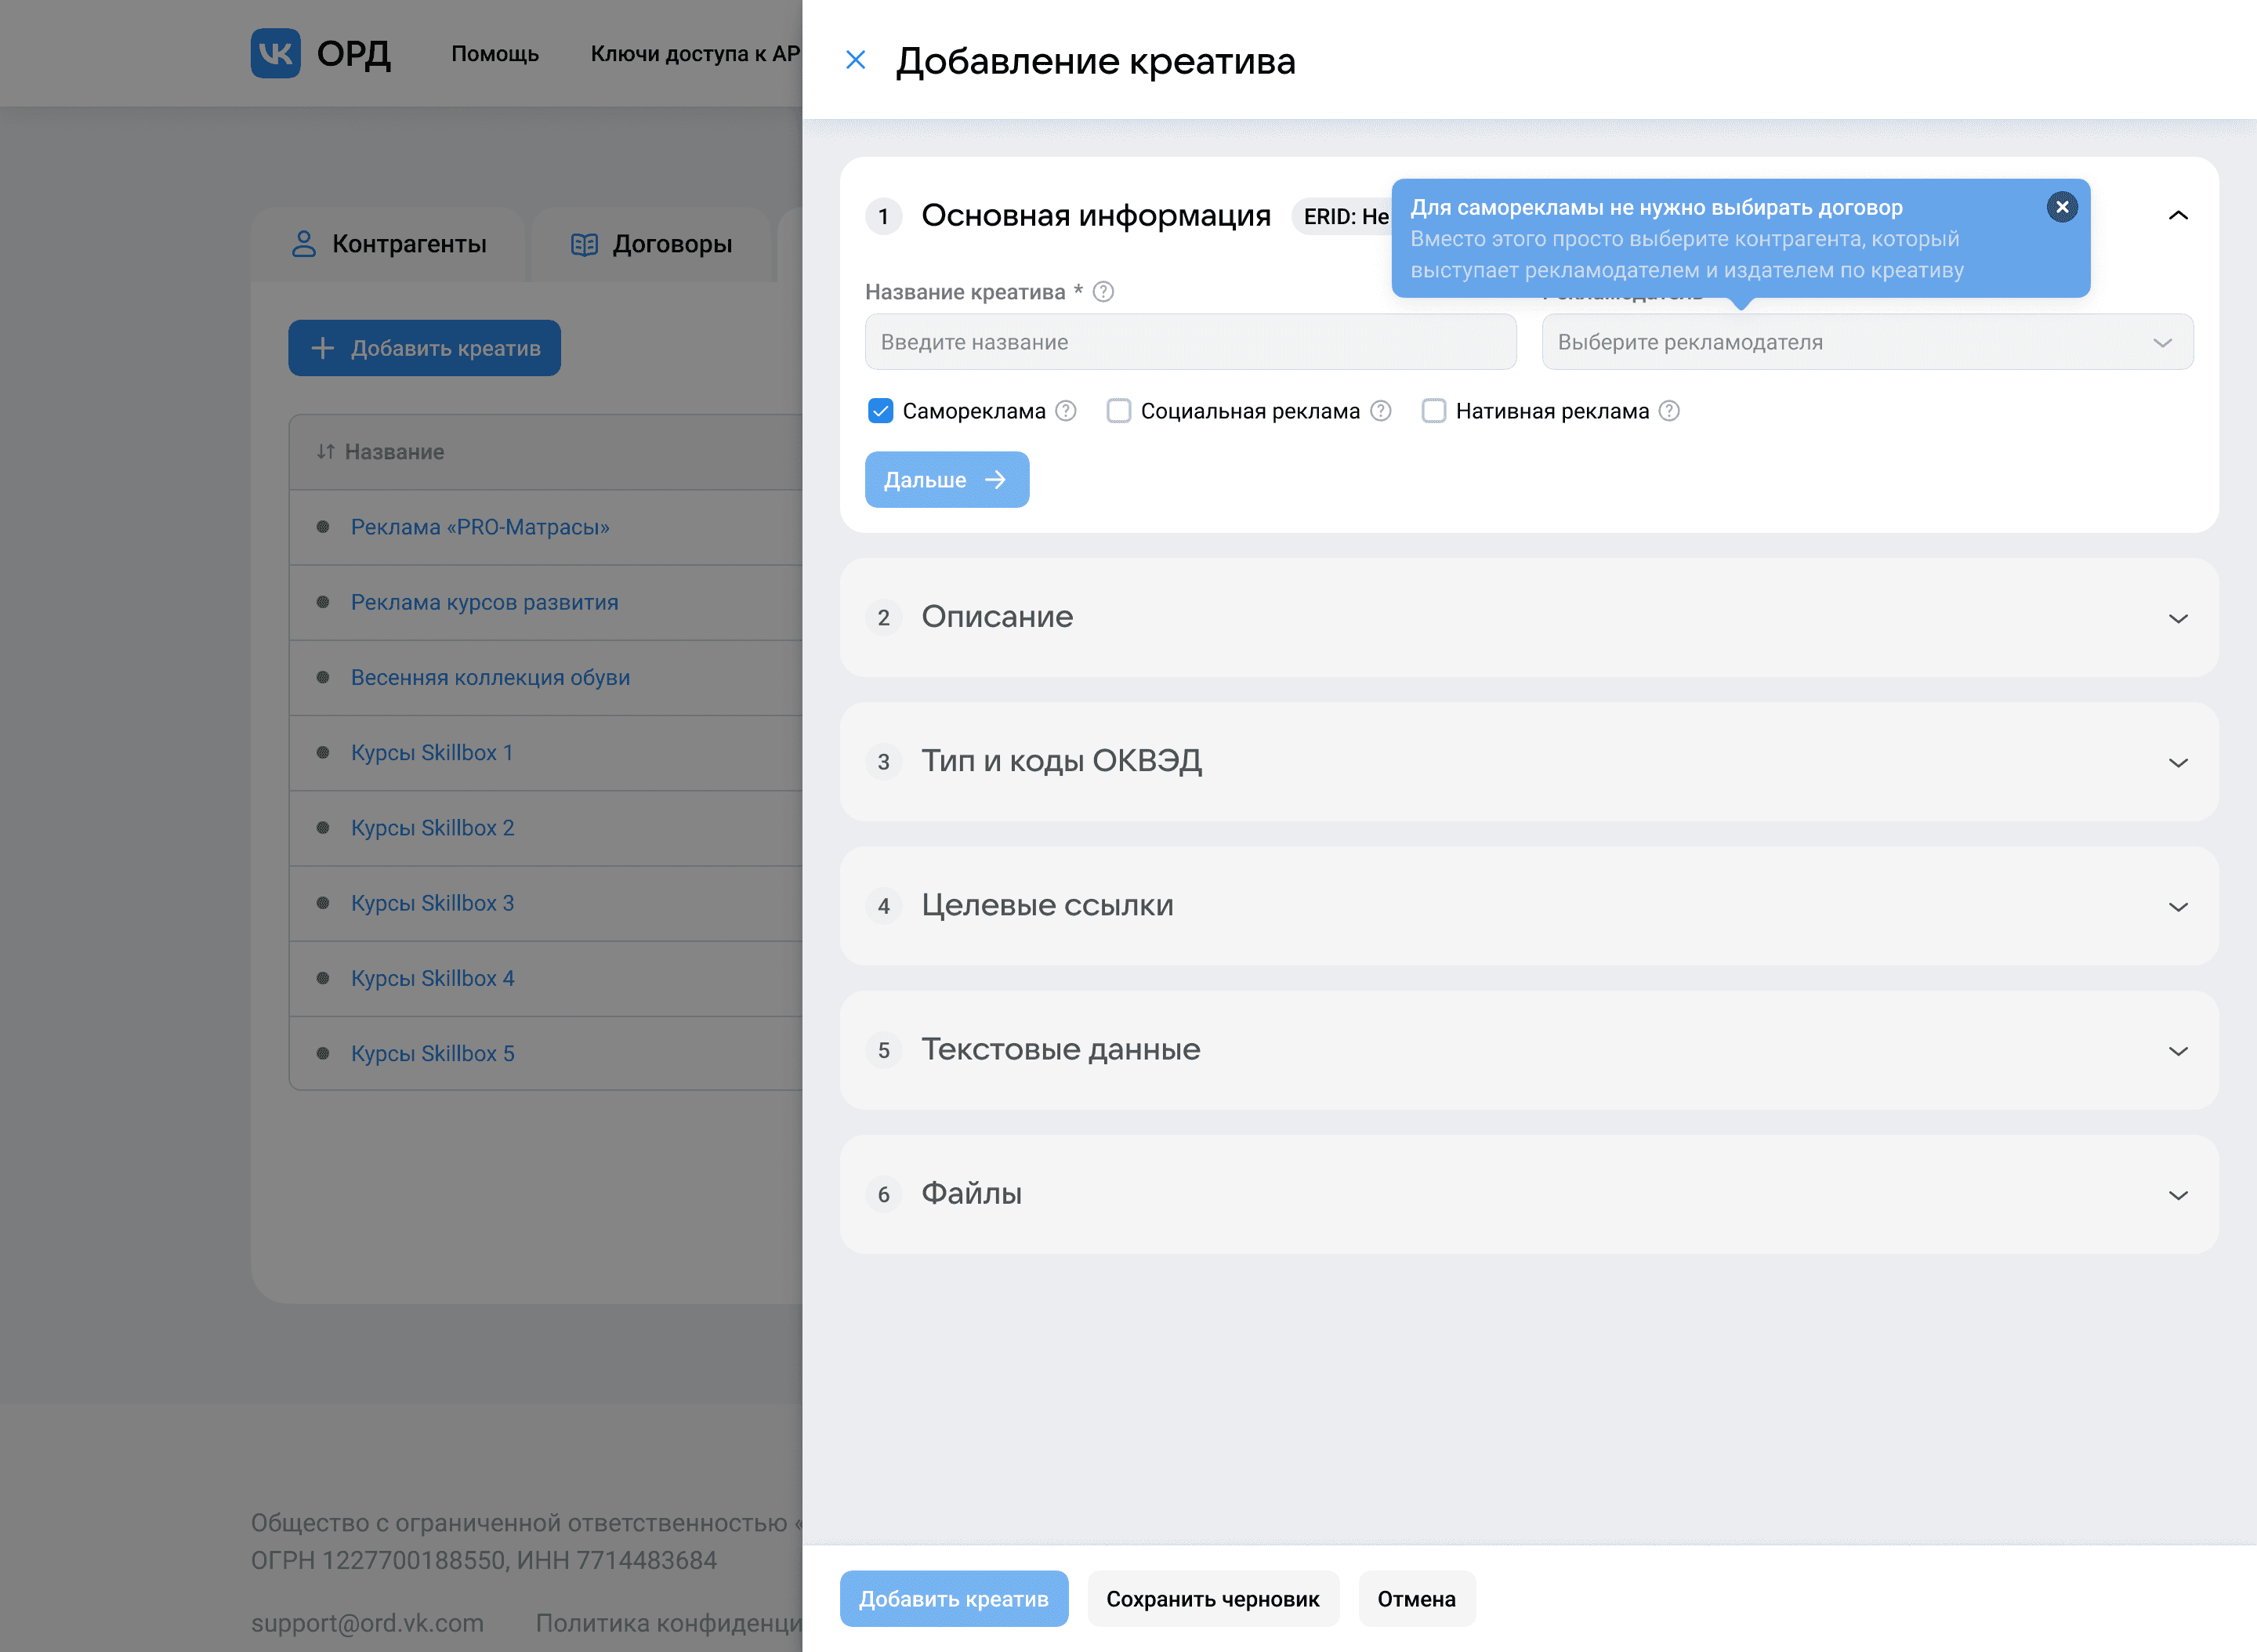Open the Договоры tab
Viewport: 2257px width, 1652px height.
tap(652, 244)
